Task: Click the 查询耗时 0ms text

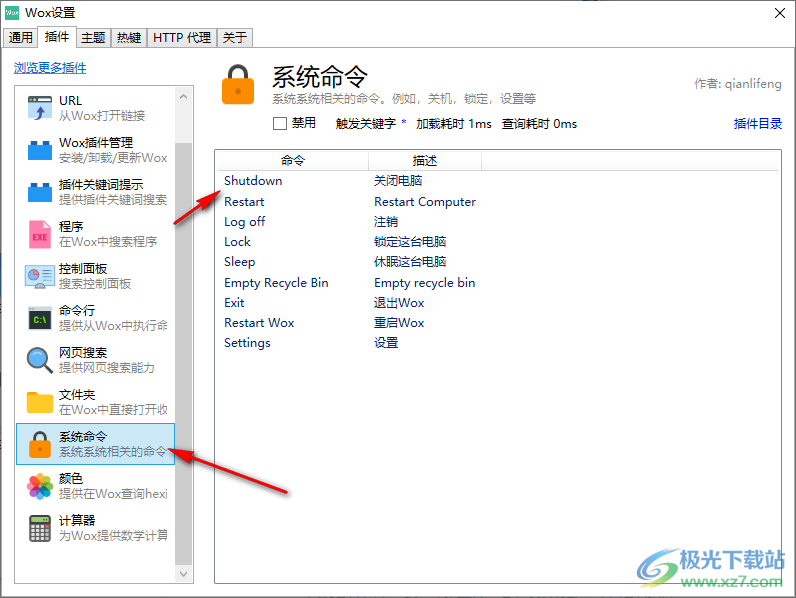Action: point(539,124)
